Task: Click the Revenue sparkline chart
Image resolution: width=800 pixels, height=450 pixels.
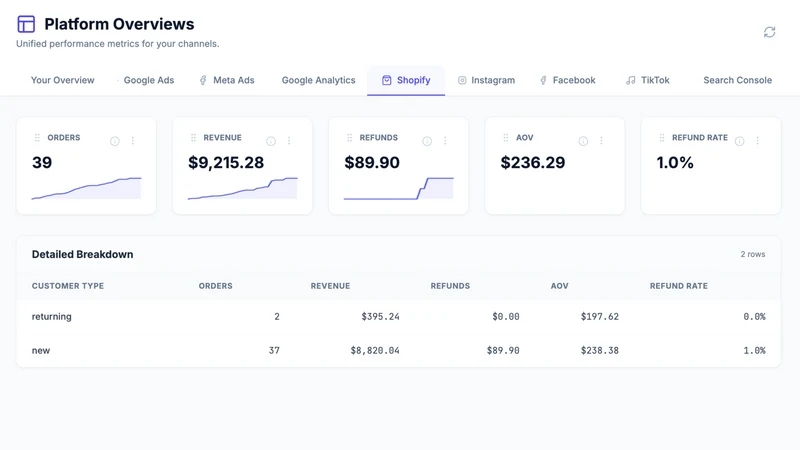Action: [x=242, y=188]
